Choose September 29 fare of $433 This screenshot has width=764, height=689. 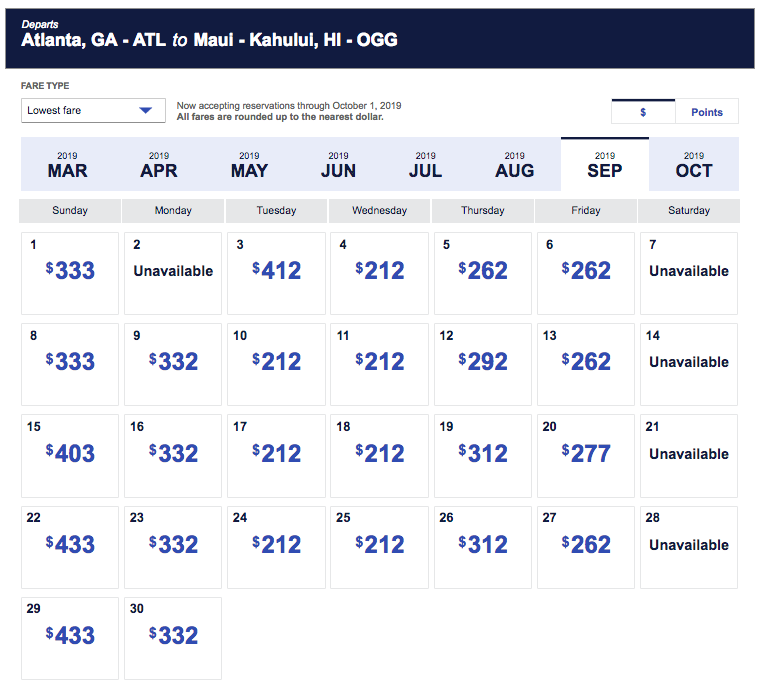click(x=70, y=638)
